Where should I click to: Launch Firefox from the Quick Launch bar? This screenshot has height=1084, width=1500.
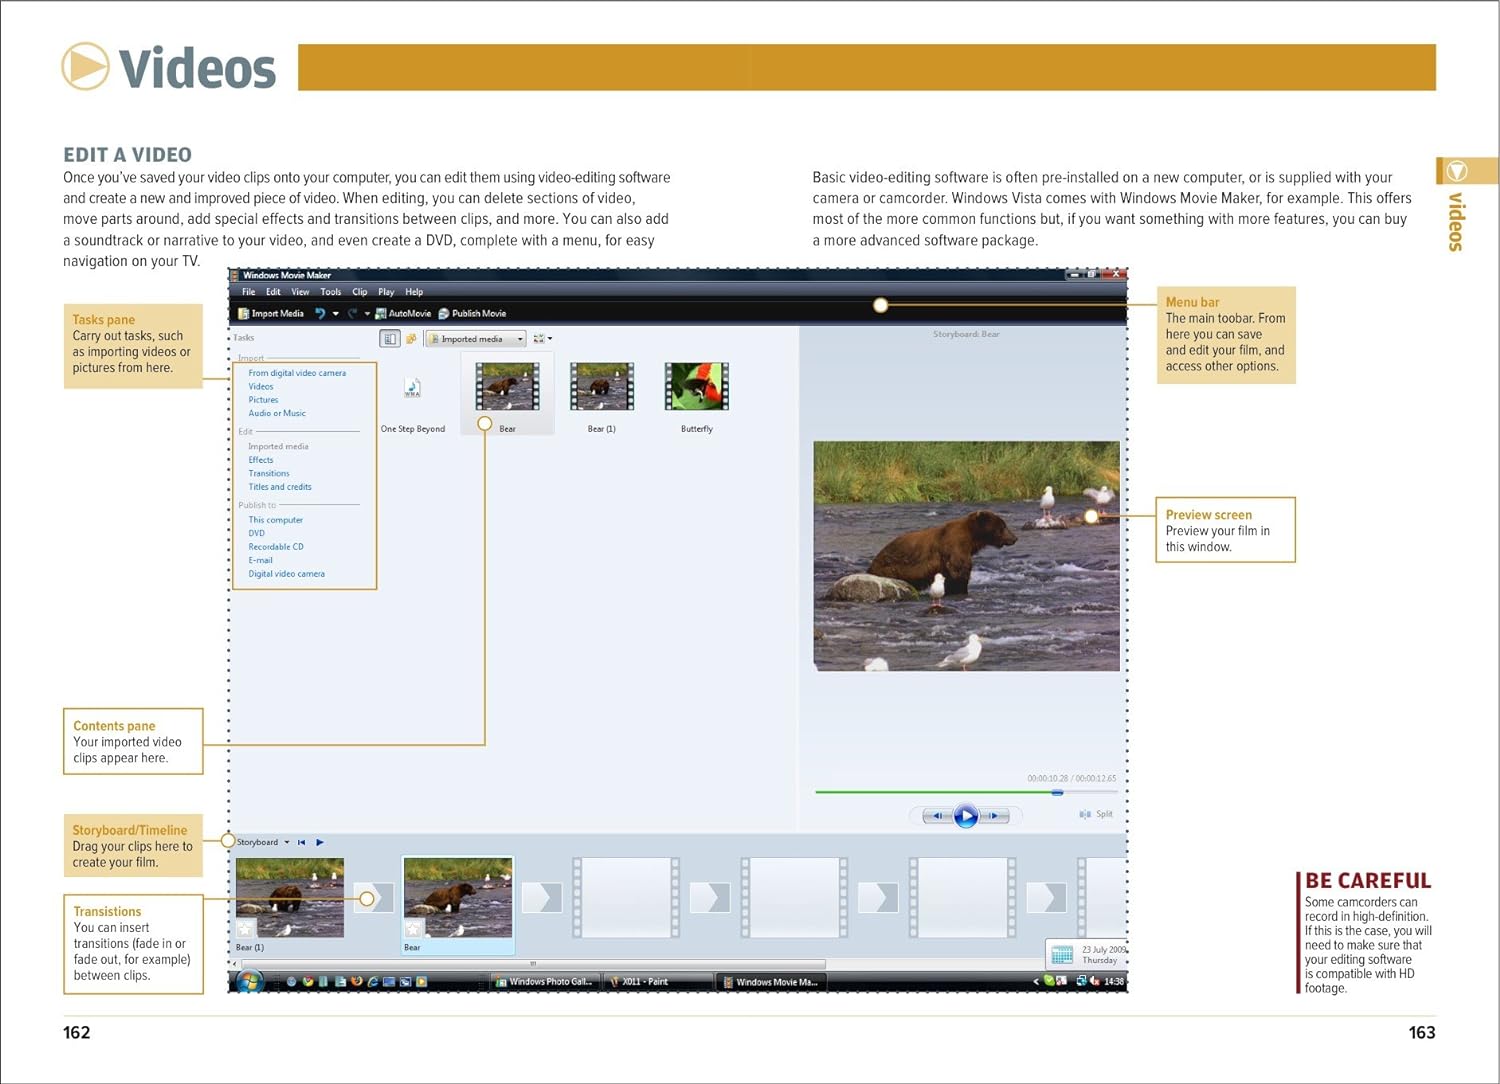click(357, 981)
